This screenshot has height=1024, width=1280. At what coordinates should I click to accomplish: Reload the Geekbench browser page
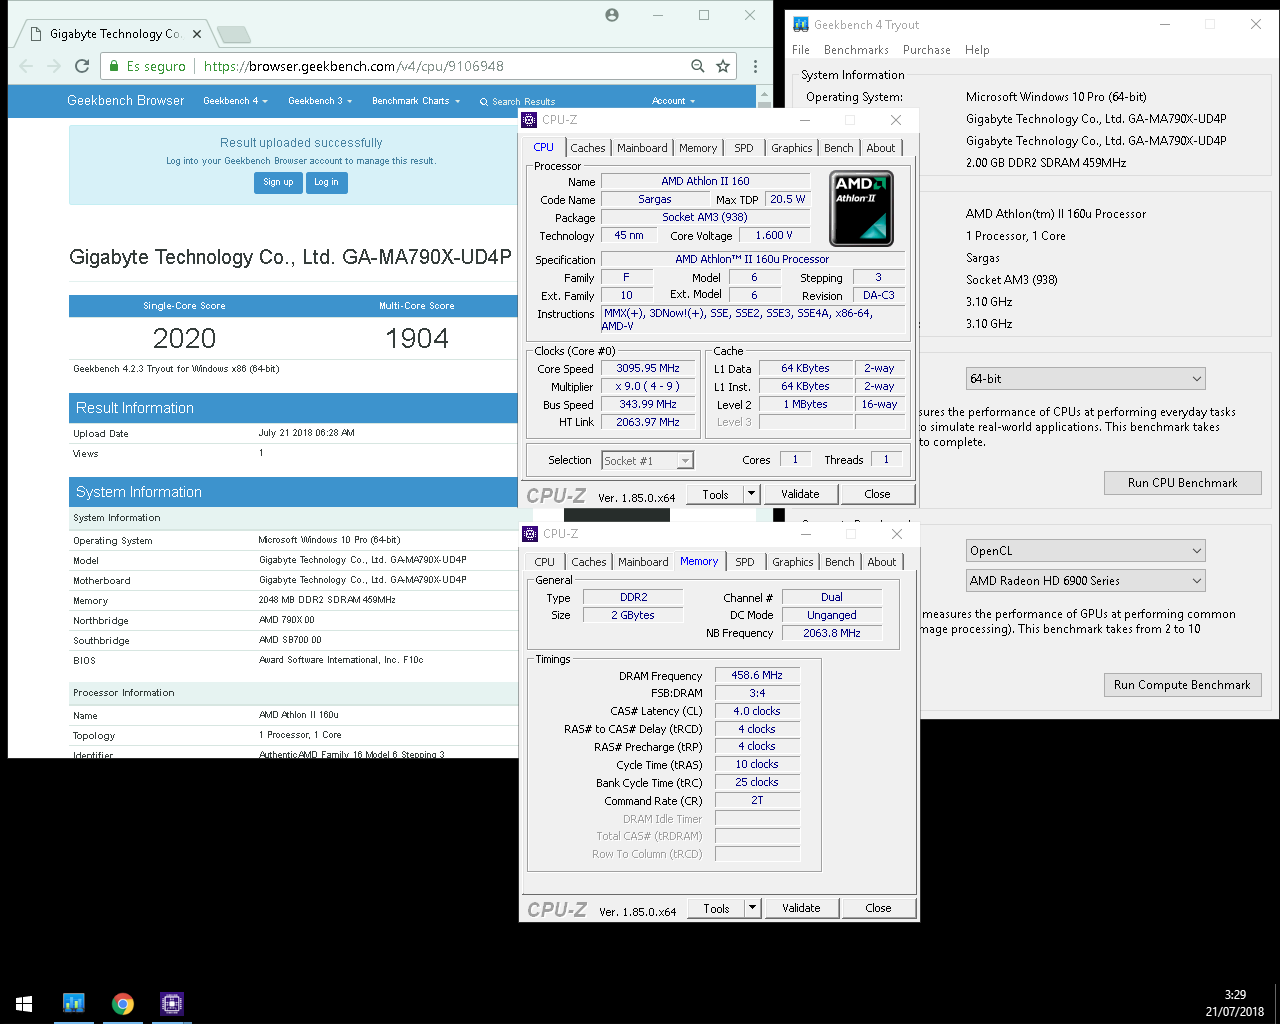82,66
